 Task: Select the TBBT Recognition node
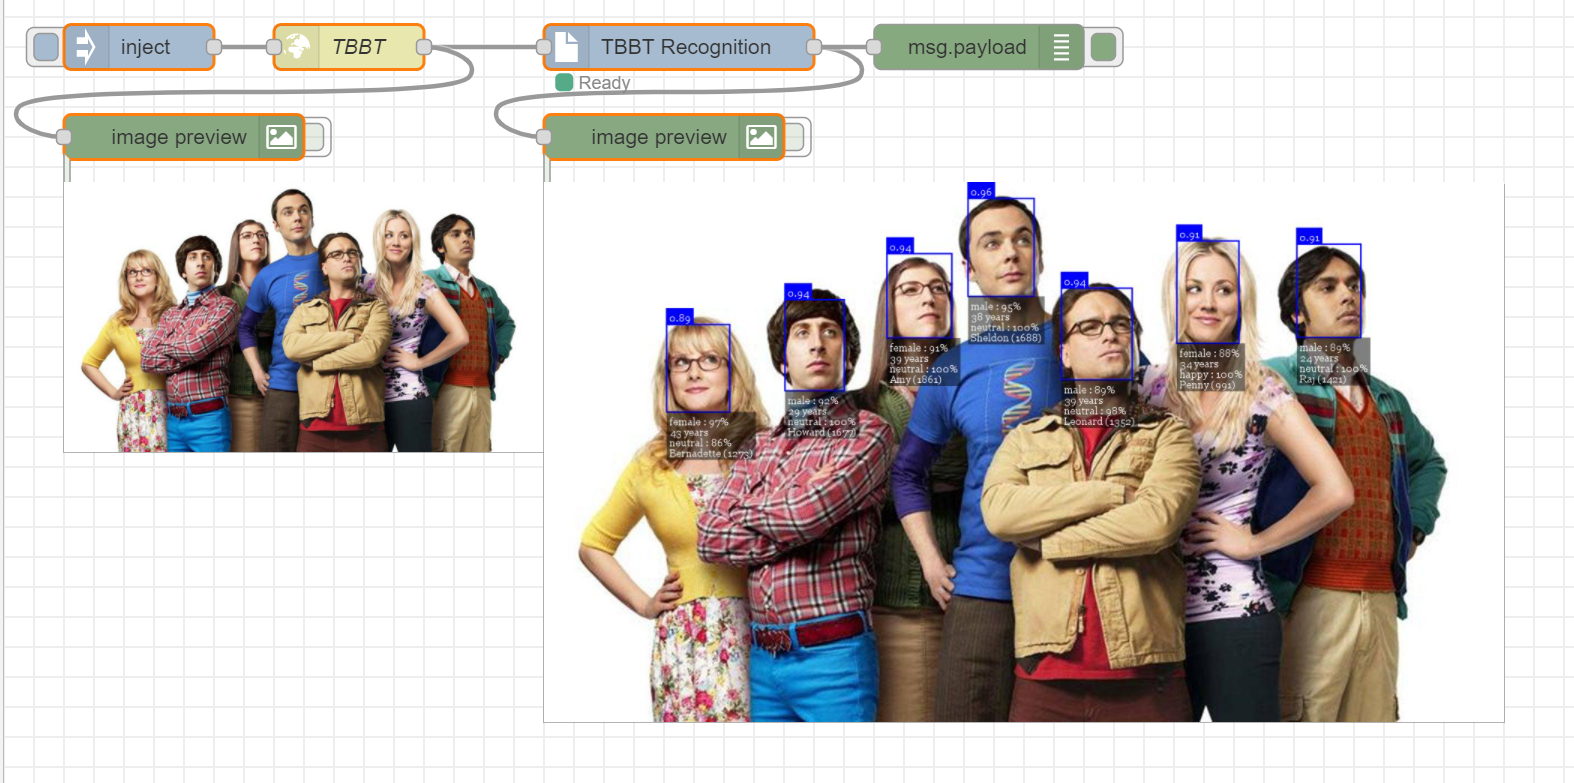[x=679, y=47]
